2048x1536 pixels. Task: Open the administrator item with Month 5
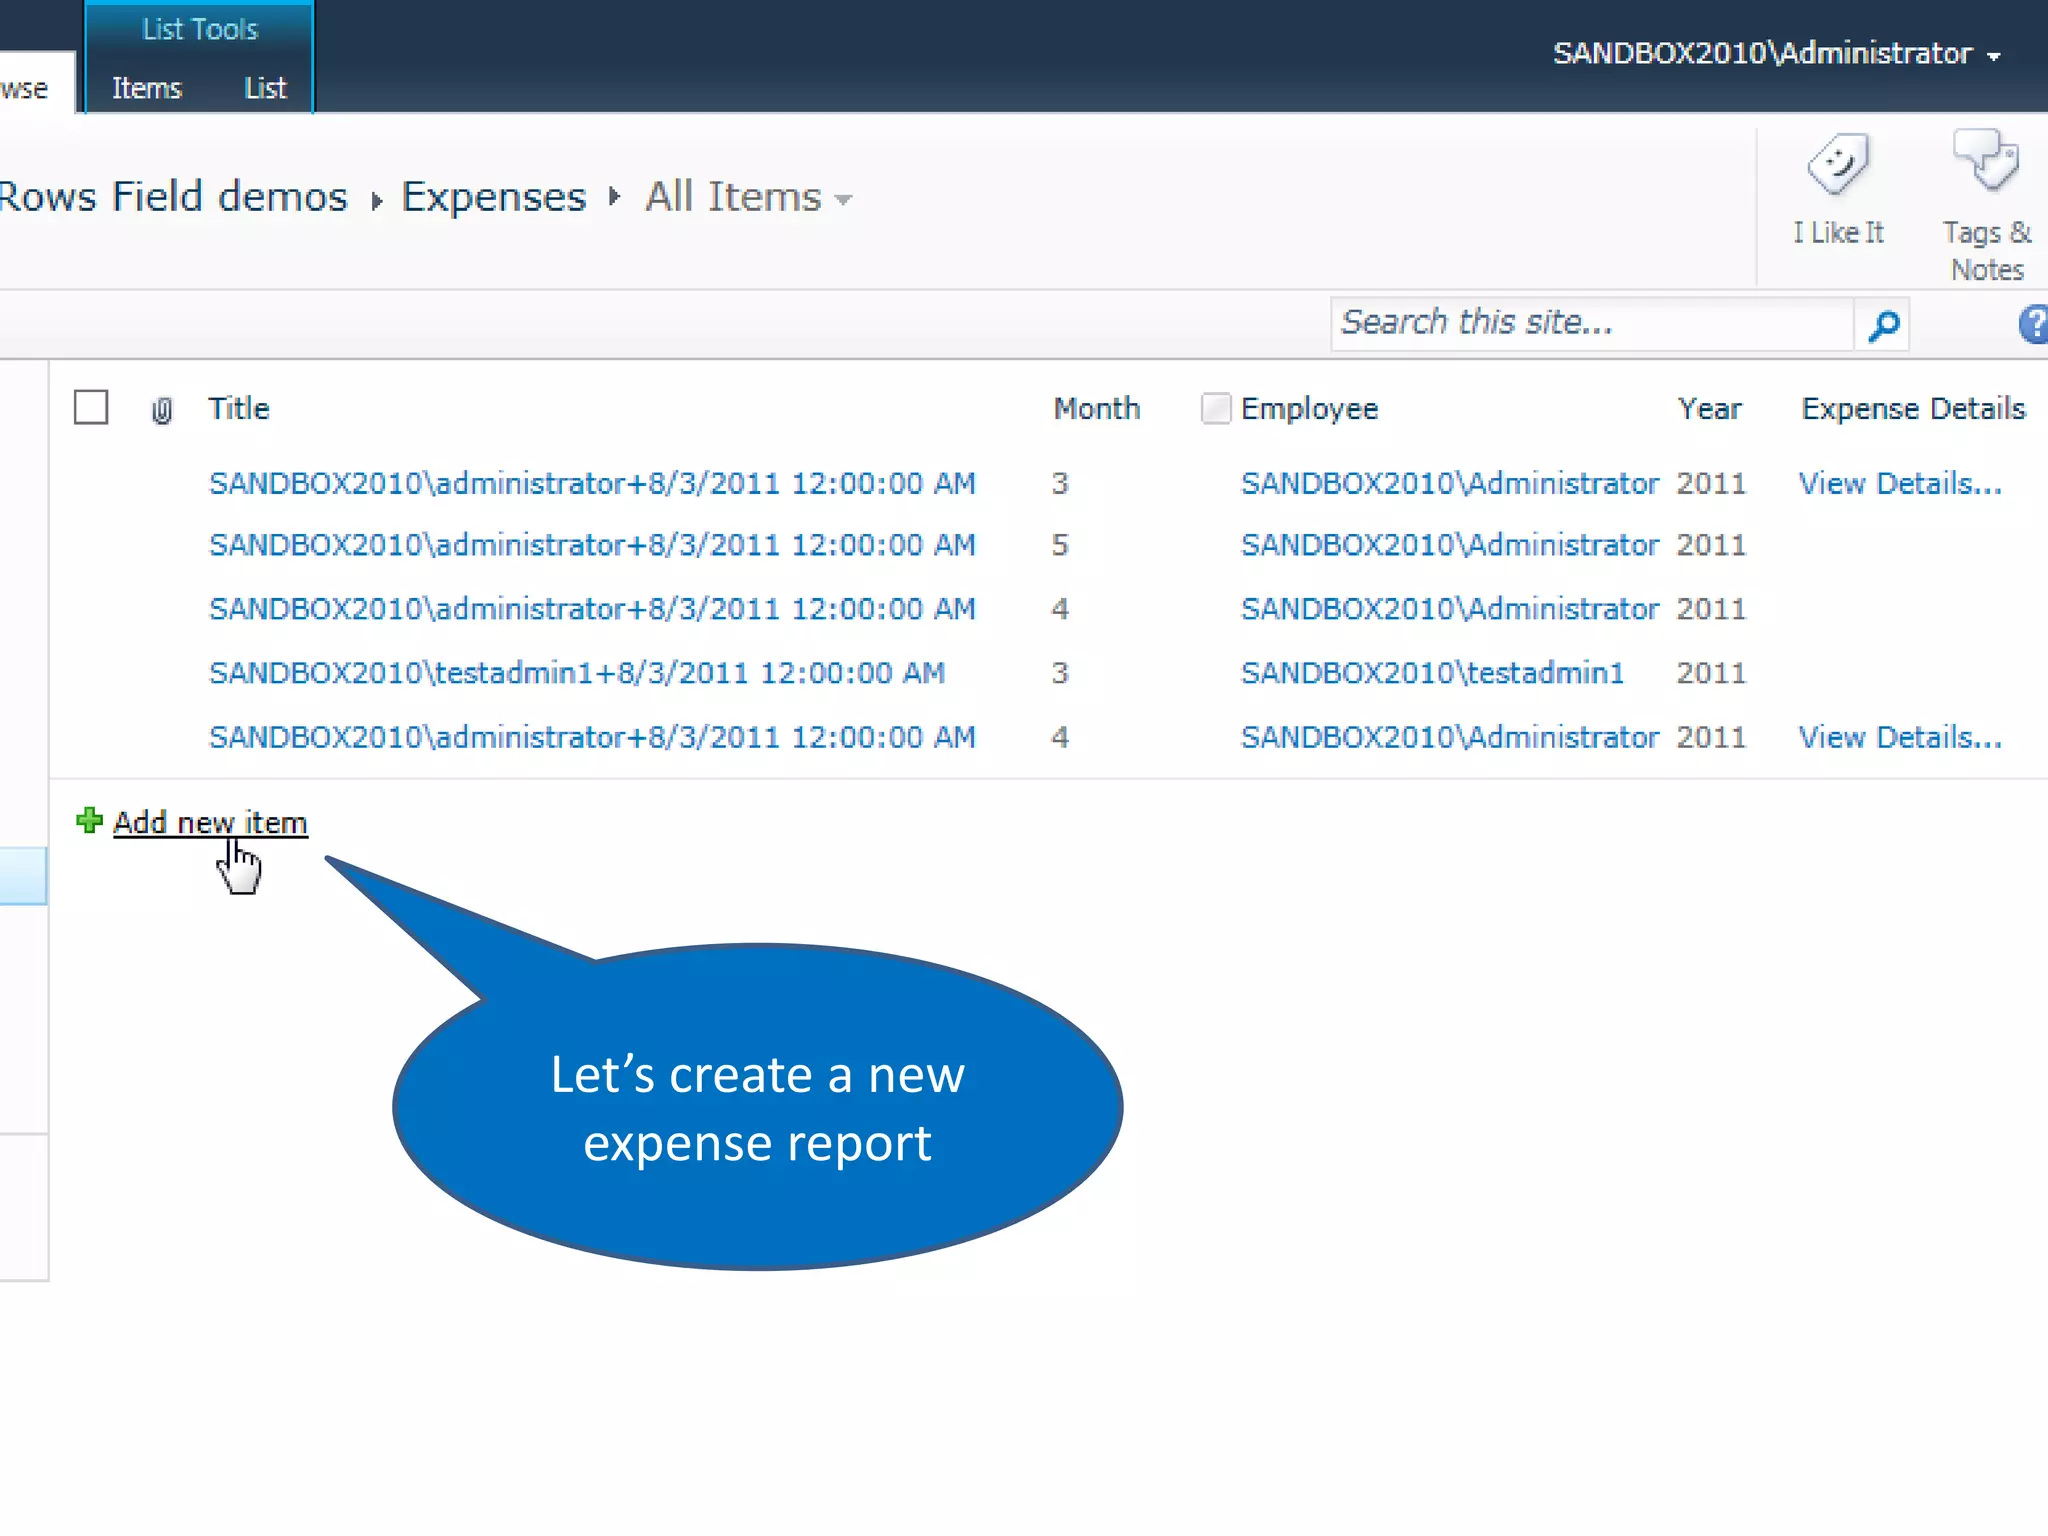click(x=592, y=545)
